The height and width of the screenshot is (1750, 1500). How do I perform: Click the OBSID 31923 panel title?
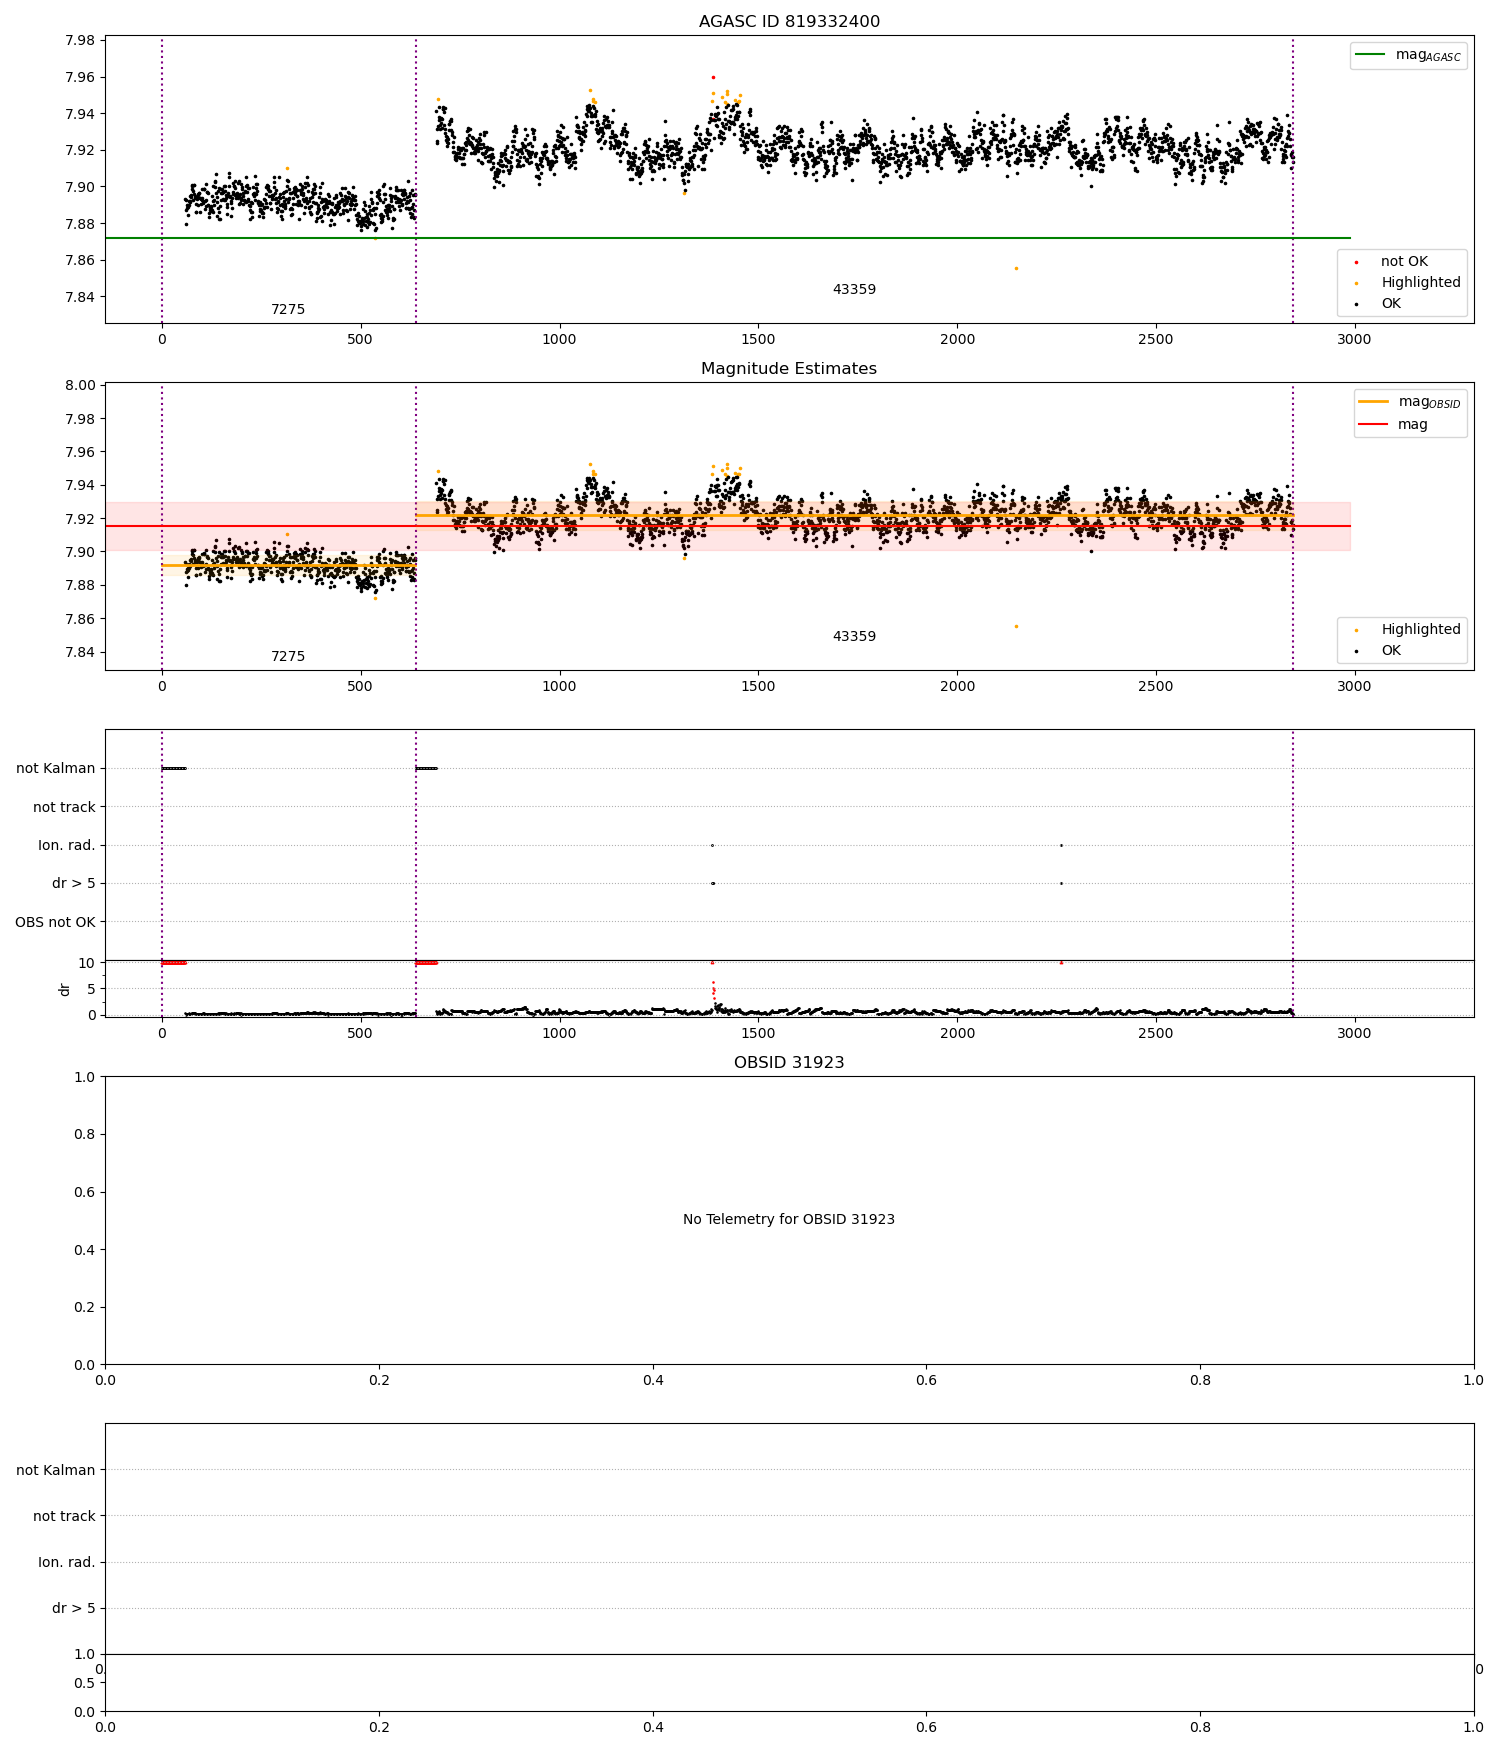(x=789, y=1063)
